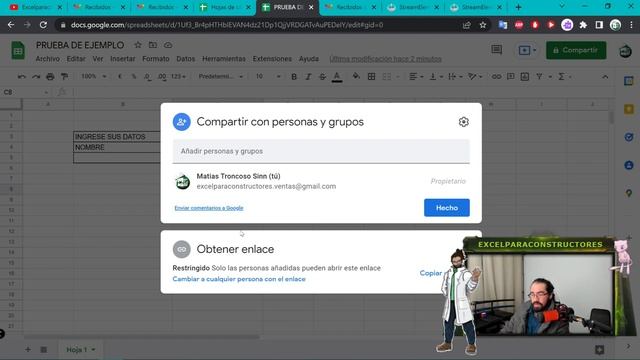Click the insert comment icon
This screenshot has height=360, width=640.
(510, 76)
